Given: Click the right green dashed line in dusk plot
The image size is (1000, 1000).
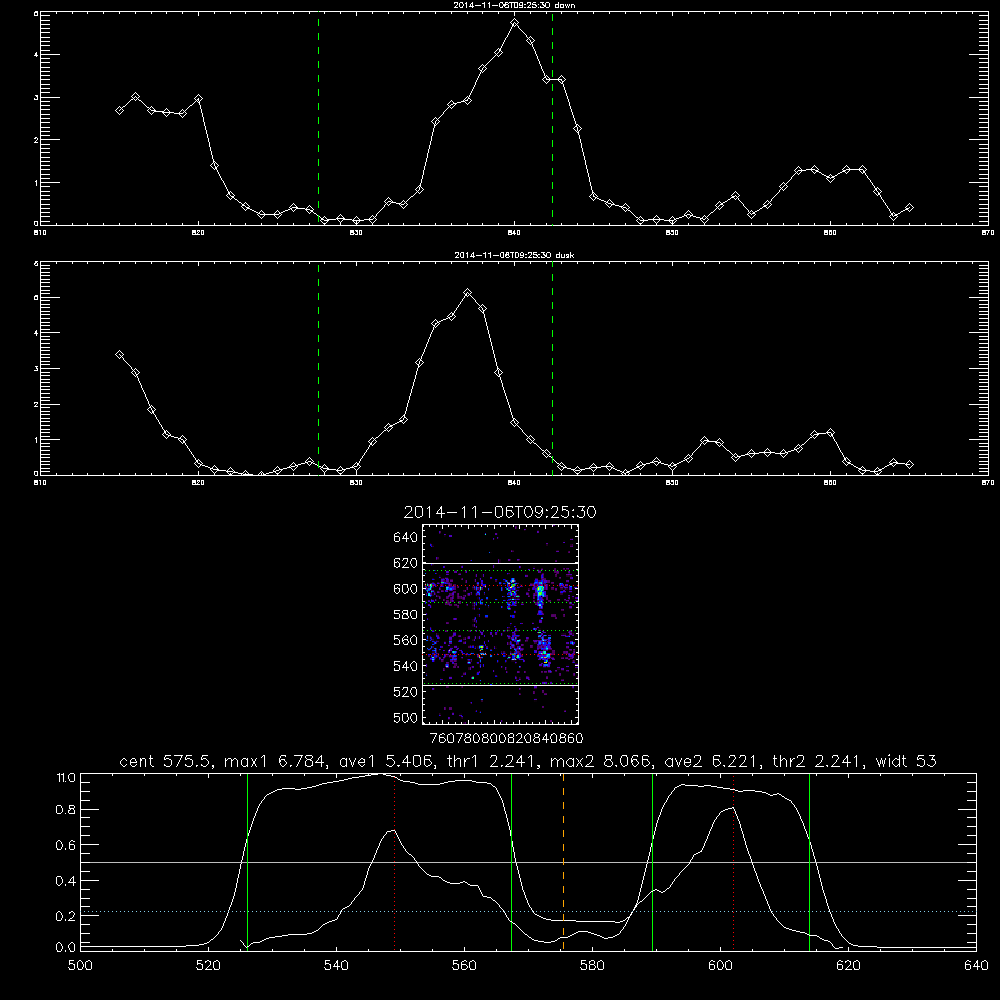Looking at the screenshot, I should pos(552,369).
